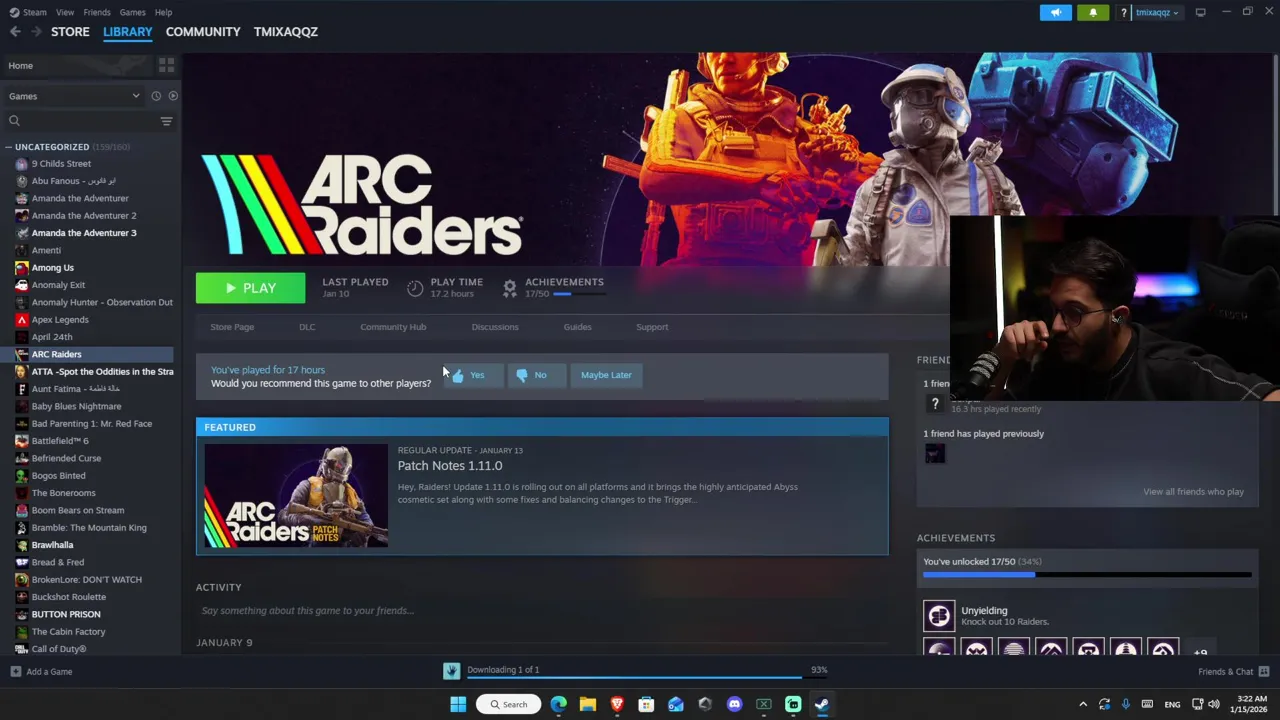The image size is (1280, 720).
Task: Open the announcements megaphone button
Action: (1055, 12)
